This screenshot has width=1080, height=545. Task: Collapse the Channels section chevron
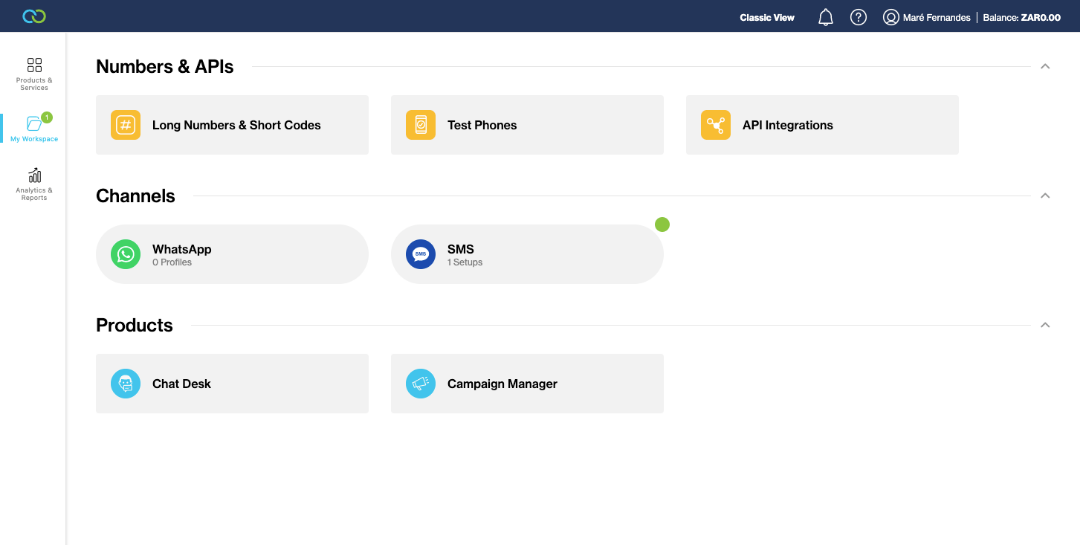coord(1045,196)
